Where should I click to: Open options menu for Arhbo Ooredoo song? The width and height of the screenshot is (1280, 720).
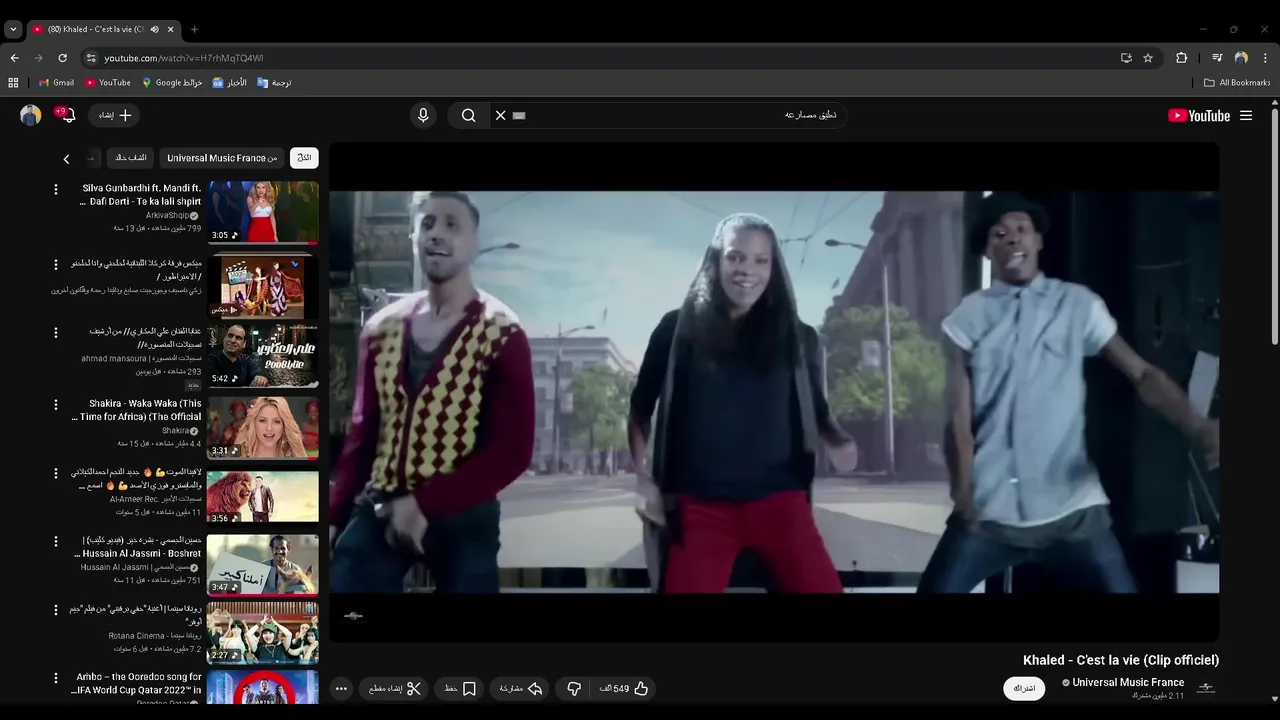56,677
